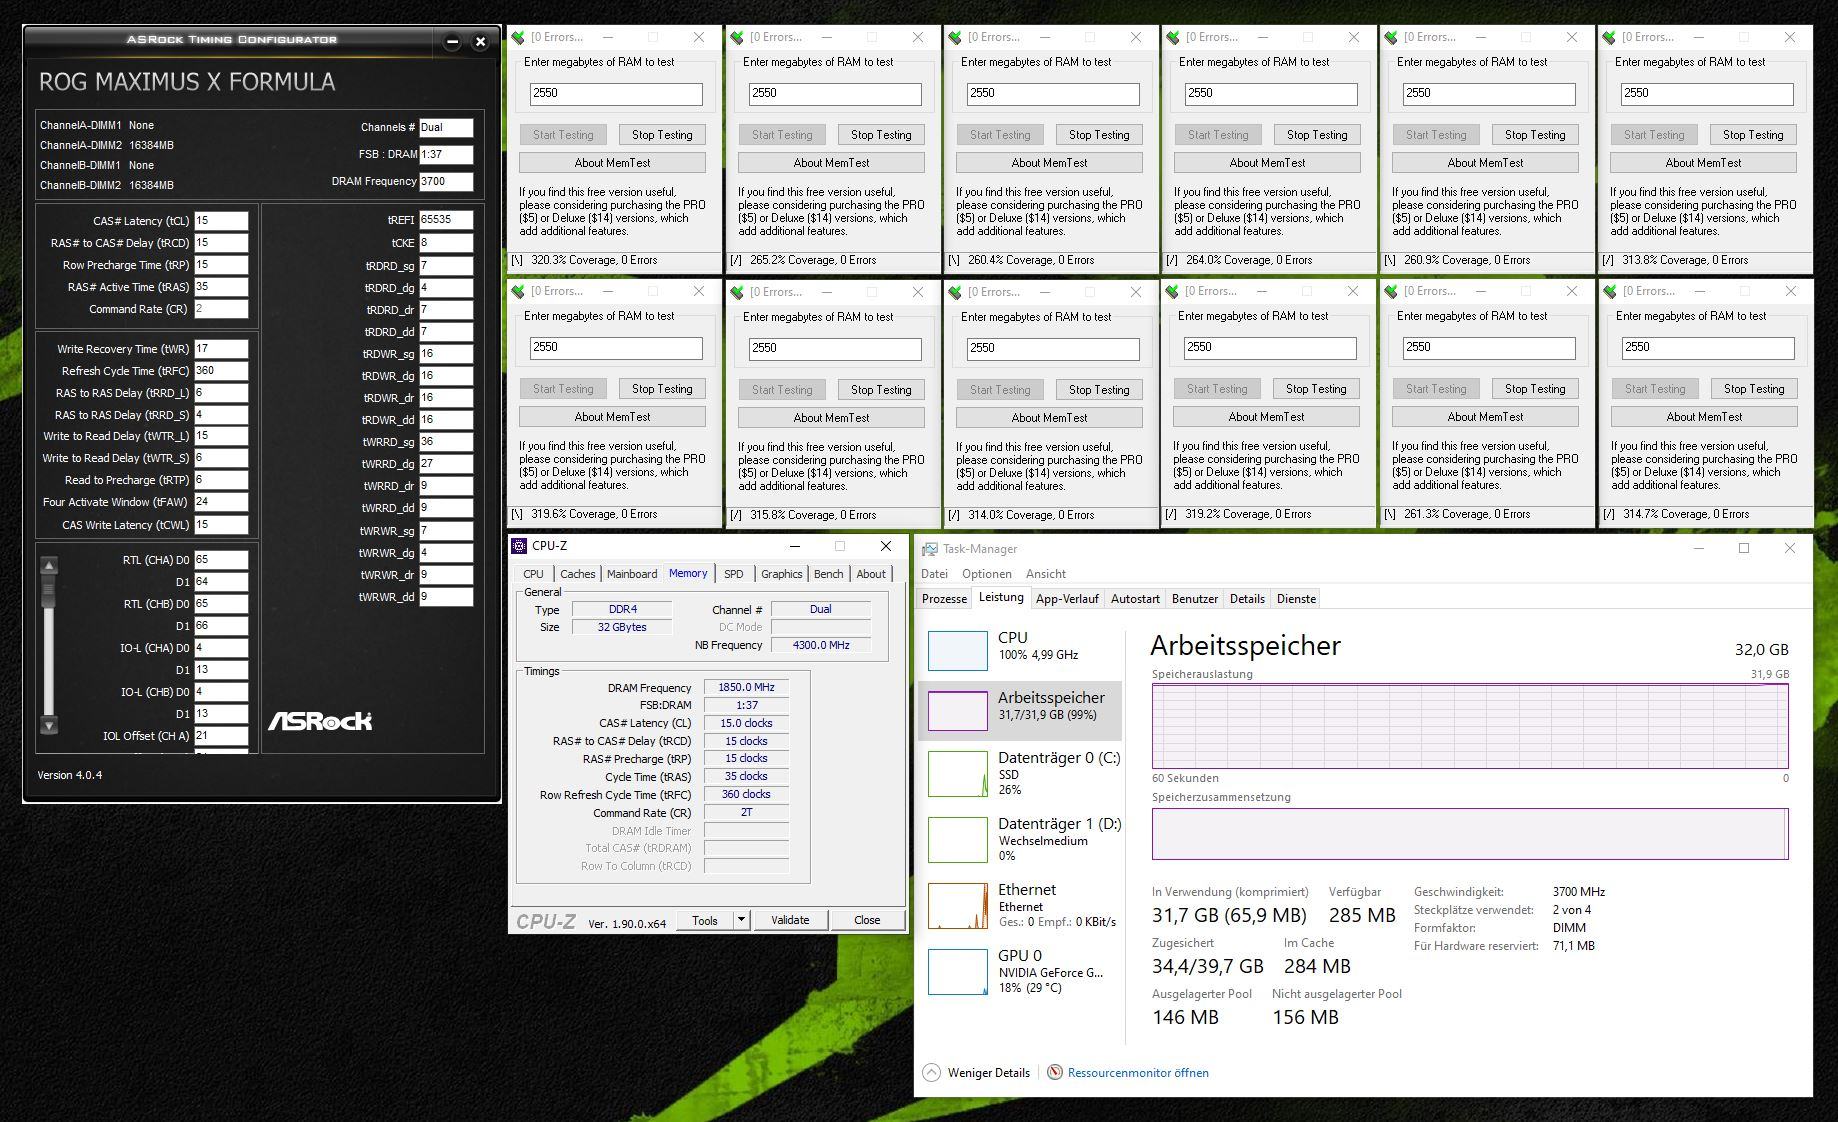Image resolution: width=1838 pixels, height=1122 pixels.
Task: Stop Testing in the 320.3% coverage MemTest
Action: tap(662, 135)
